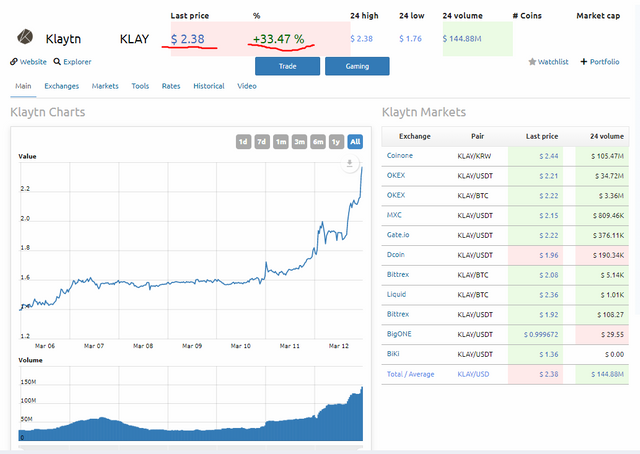640x454 pixels.
Task: Click the blue Gaming button
Action: 357,66
